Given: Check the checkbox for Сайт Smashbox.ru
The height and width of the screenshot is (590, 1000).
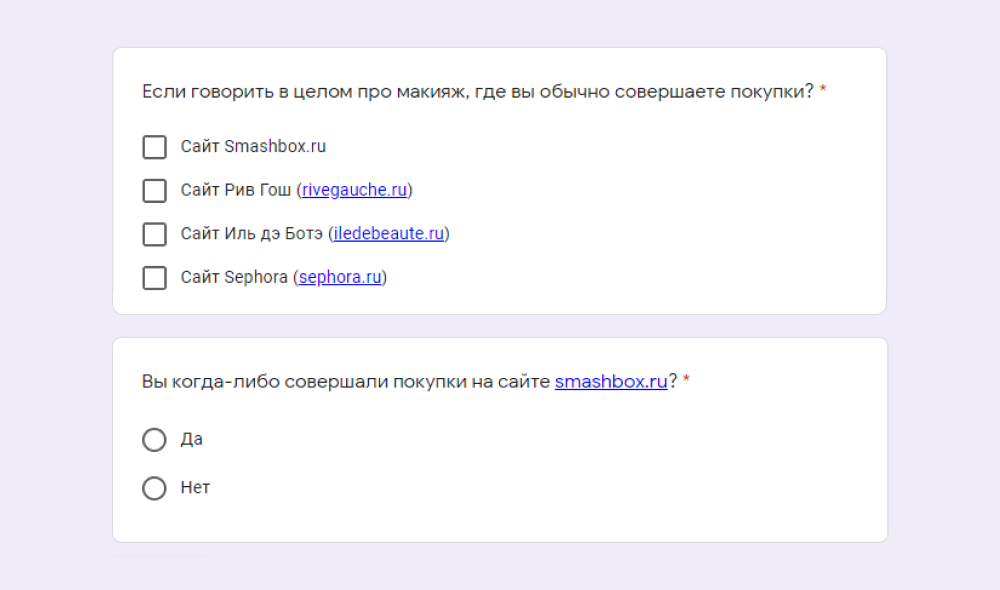Looking at the screenshot, I should (x=154, y=146).
